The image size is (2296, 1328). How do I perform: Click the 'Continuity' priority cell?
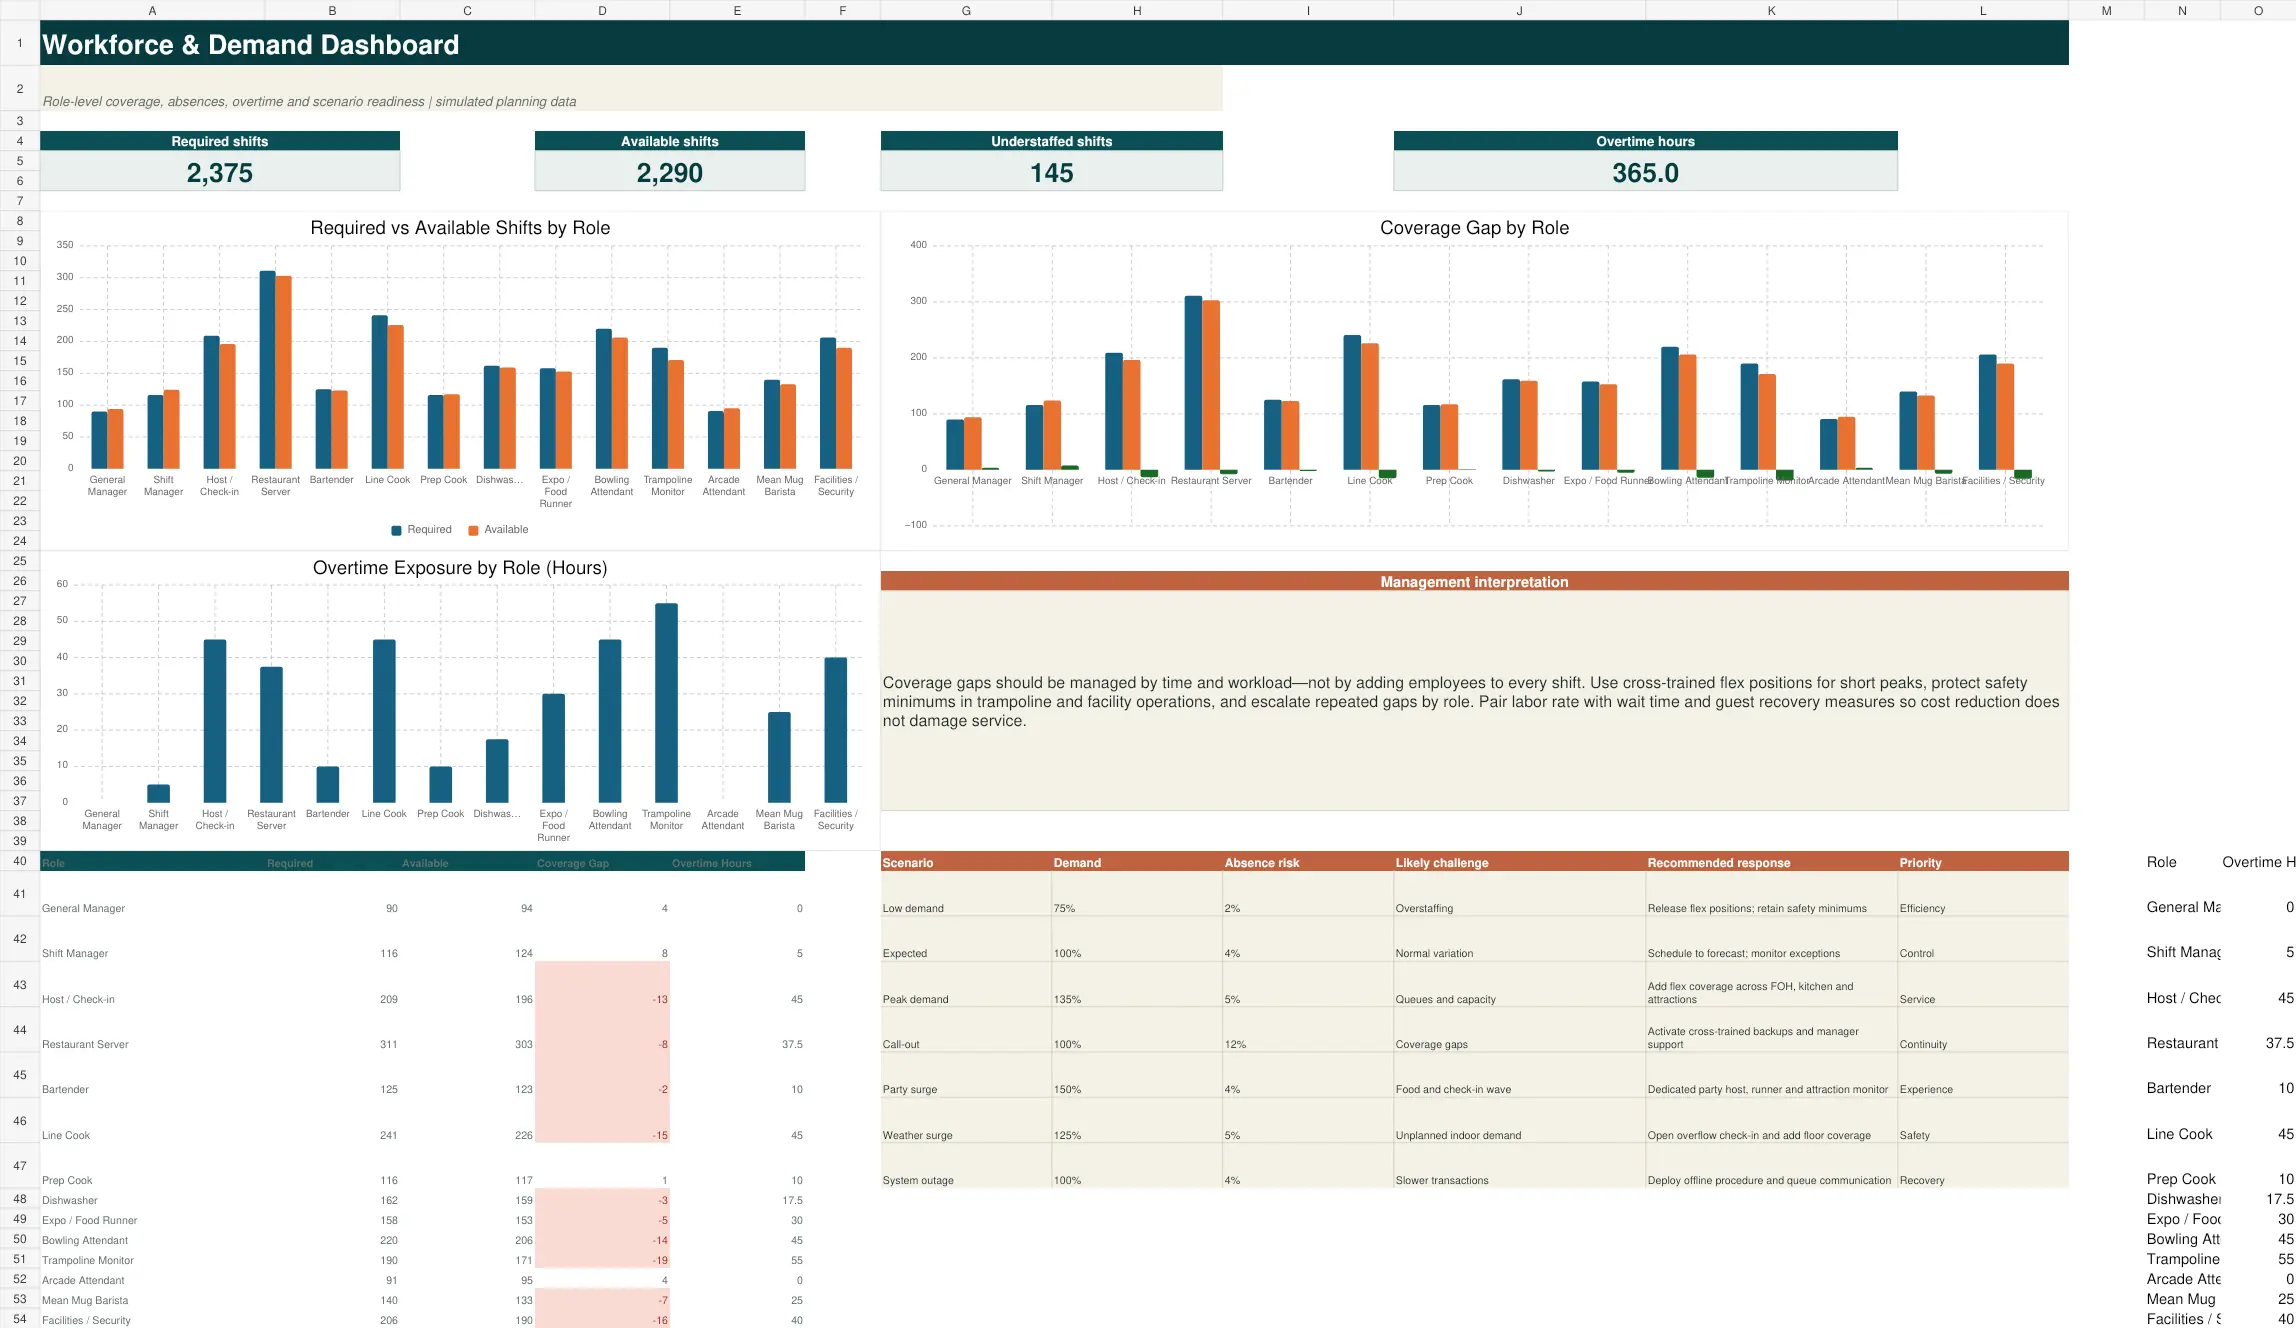coord(1983,1030)
